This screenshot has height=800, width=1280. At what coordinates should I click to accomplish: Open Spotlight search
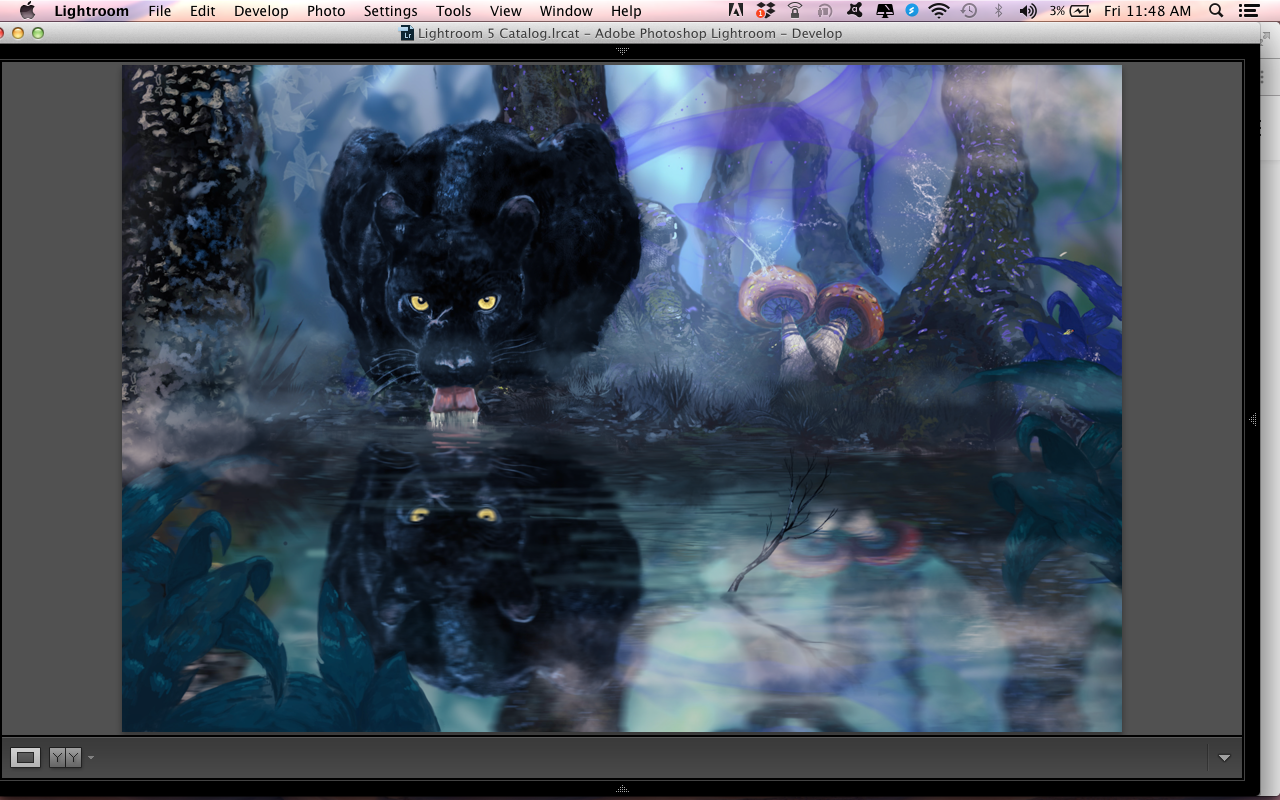click(1216, 11)
